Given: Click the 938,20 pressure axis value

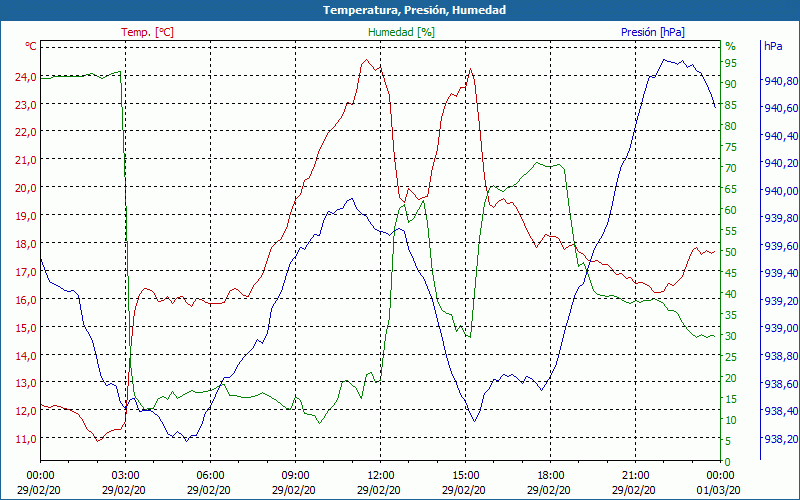Looking at the screenshot, I should (781, 438).
